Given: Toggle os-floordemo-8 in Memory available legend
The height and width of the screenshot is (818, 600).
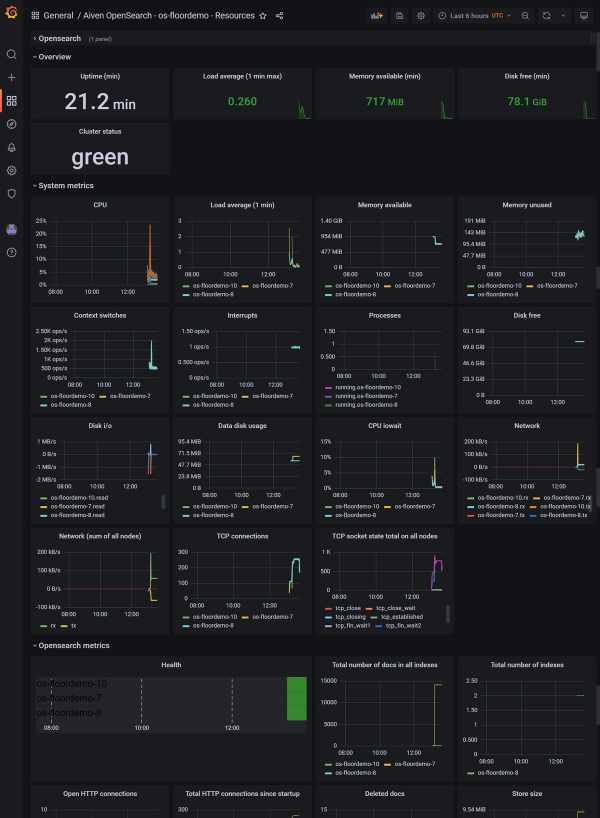Looking at the screenshot, I should (355, 295).
